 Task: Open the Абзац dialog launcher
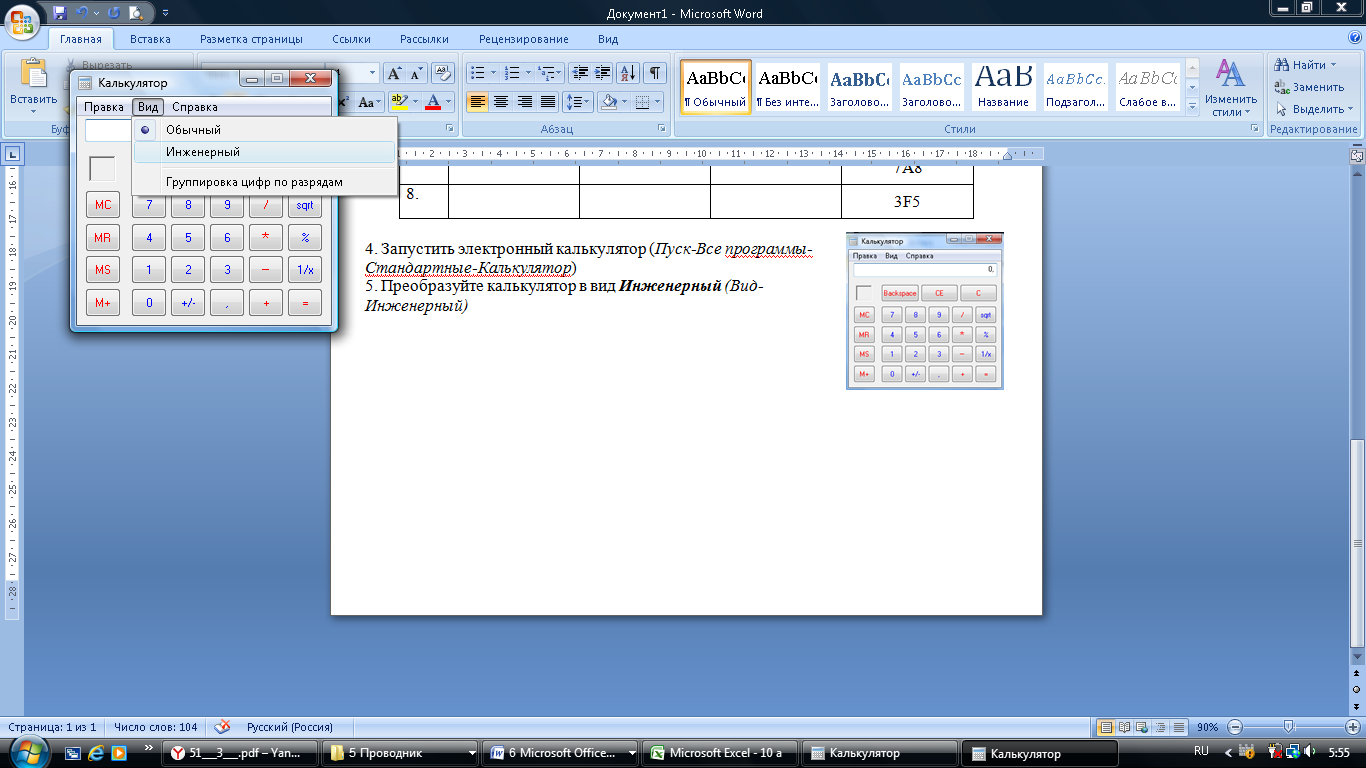661,129
